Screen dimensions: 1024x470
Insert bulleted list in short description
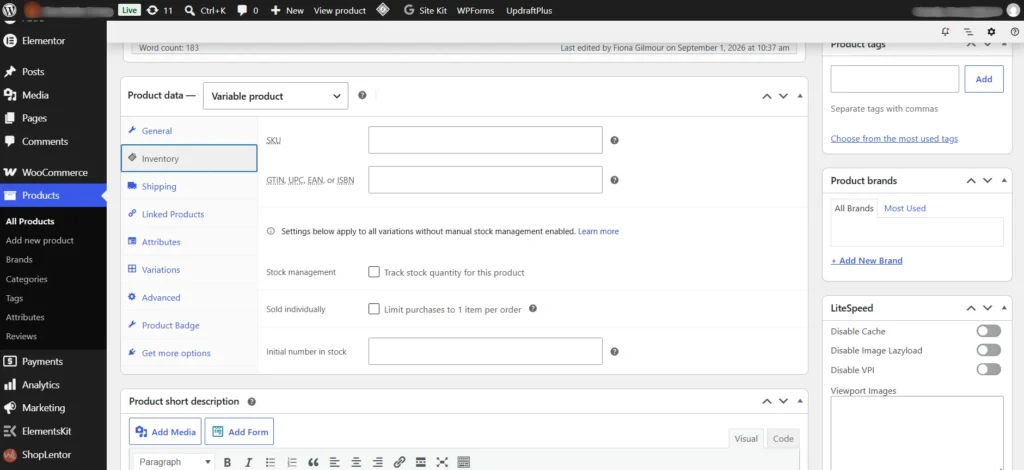tap(270, 462)
